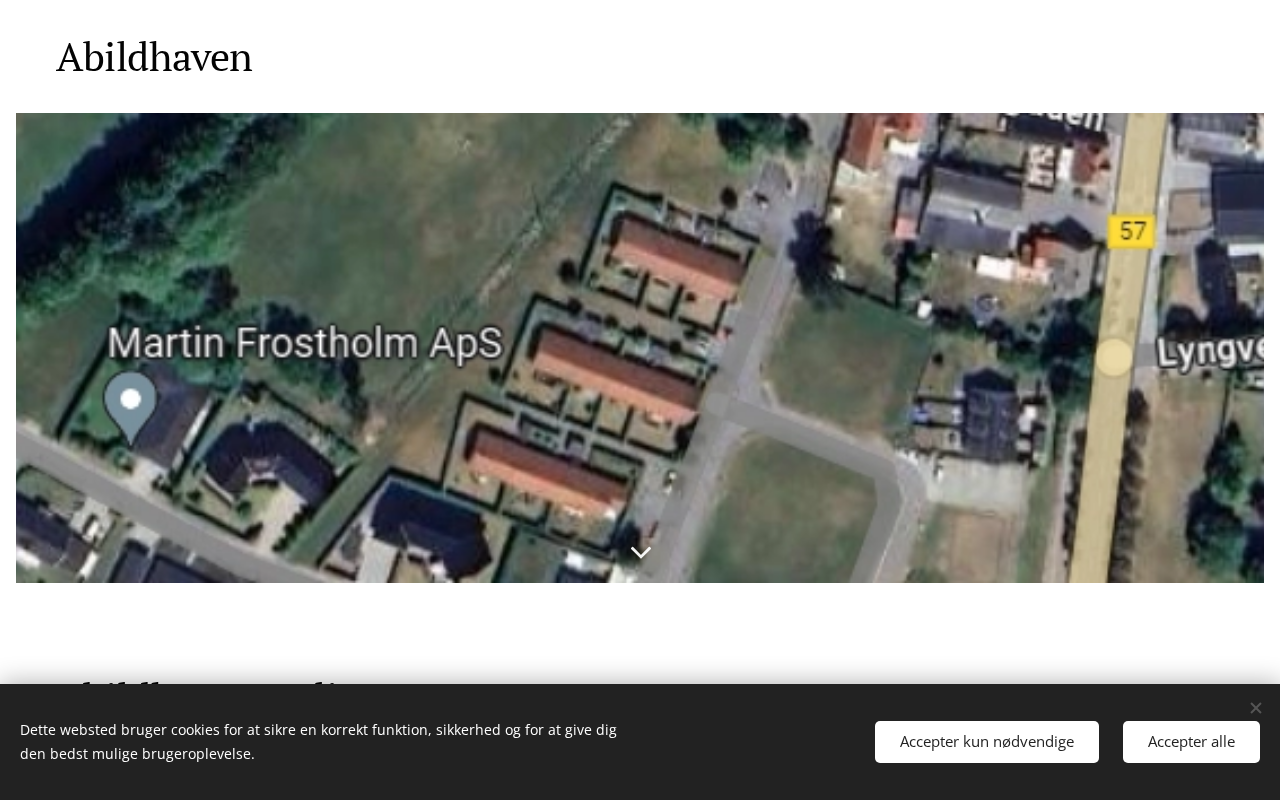Close the cookie banner with X
Viewport: 1280px width, 800px height.
(1256, 708)
